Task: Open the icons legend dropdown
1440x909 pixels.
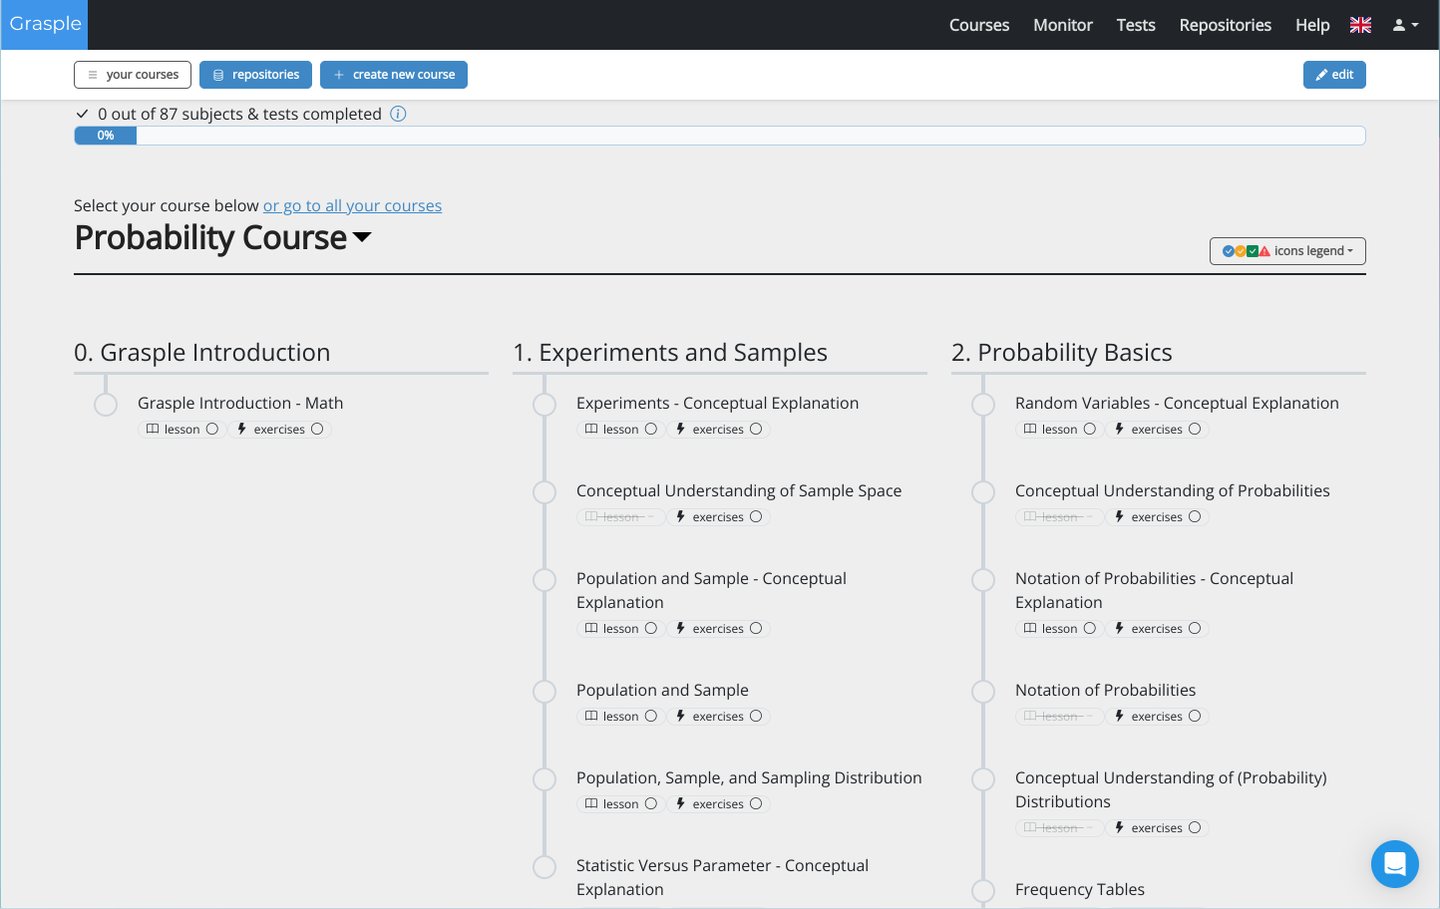Action: (1288, 251)
